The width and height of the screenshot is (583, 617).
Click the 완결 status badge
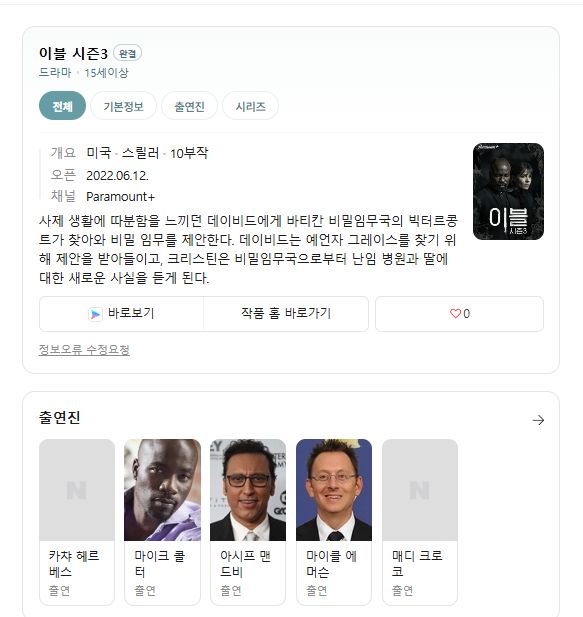(x=127, y=53)
